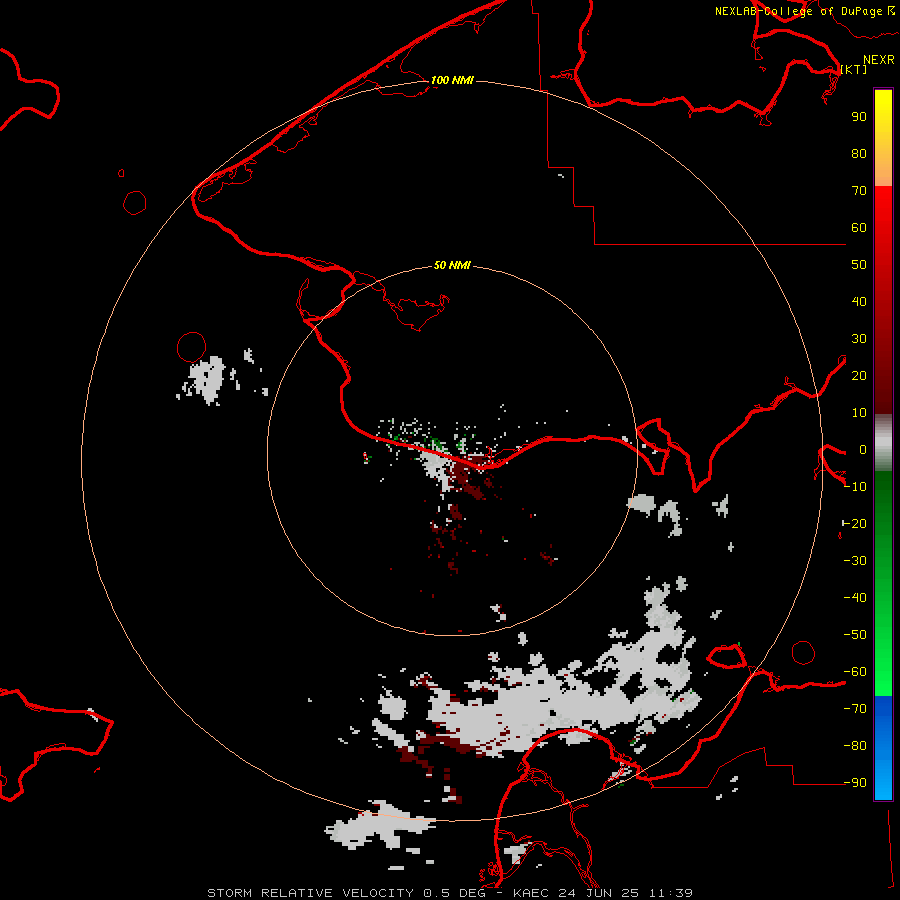This screenshot has height=900, width=900.
Task: Click the color scale's "90" tick label
Action: pyautogui.click(x=859, y=117)
